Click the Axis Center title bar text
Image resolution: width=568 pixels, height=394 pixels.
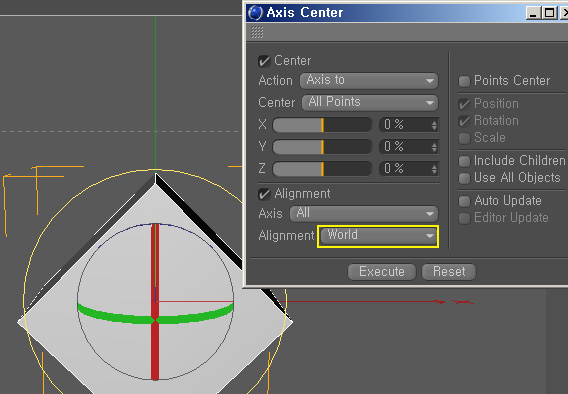304,13
